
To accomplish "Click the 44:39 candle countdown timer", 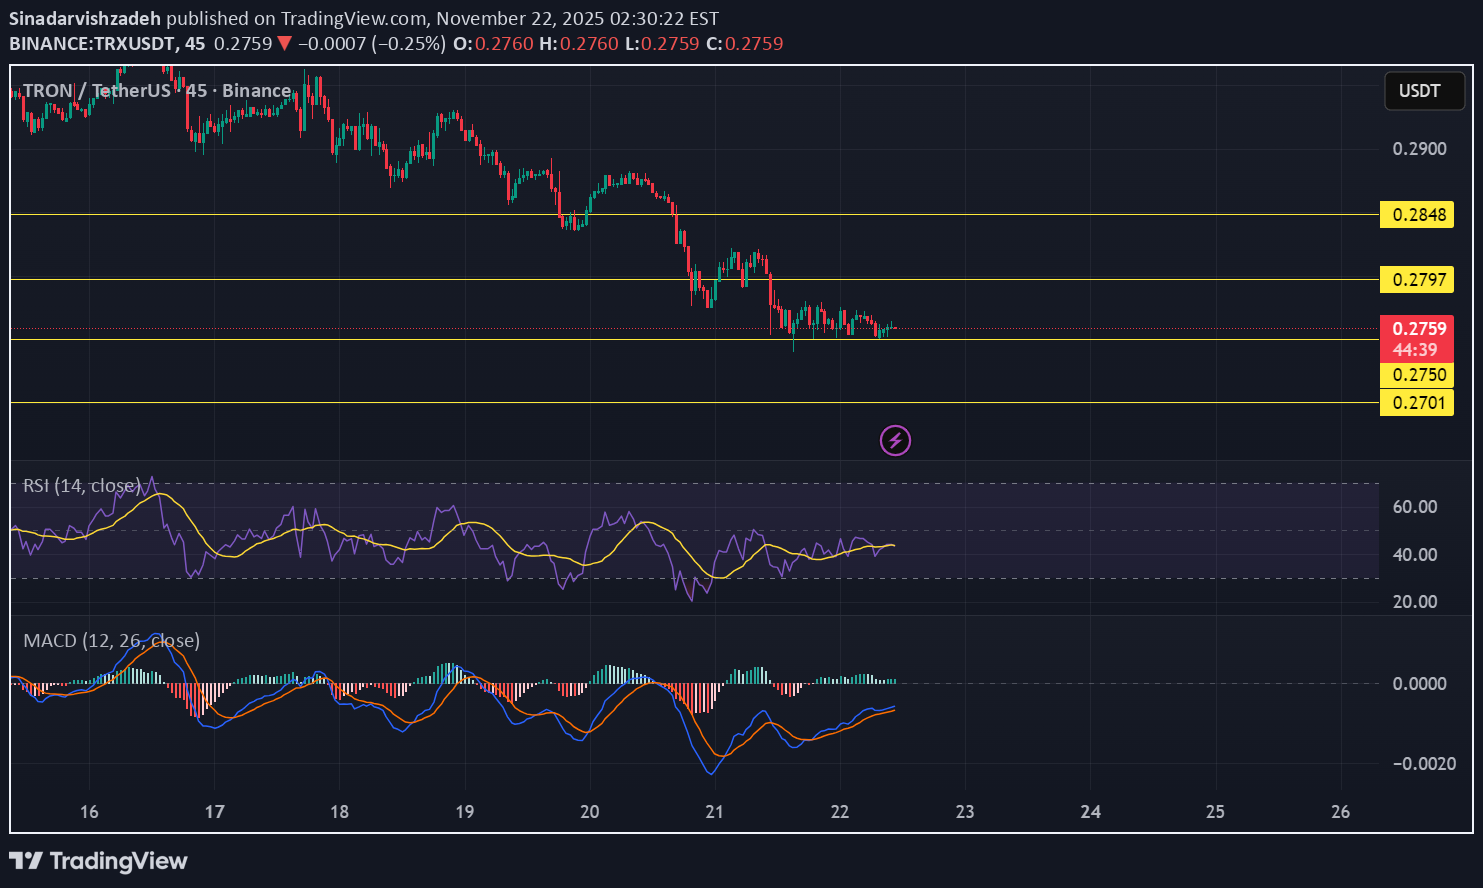I will pyautogui.click(x=1417, y=350).
